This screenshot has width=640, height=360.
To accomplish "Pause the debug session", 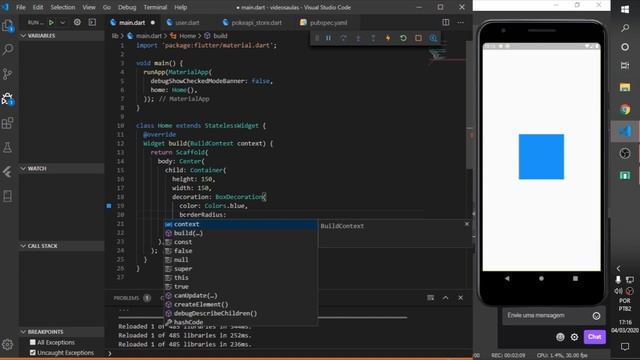I will [328, 38].
